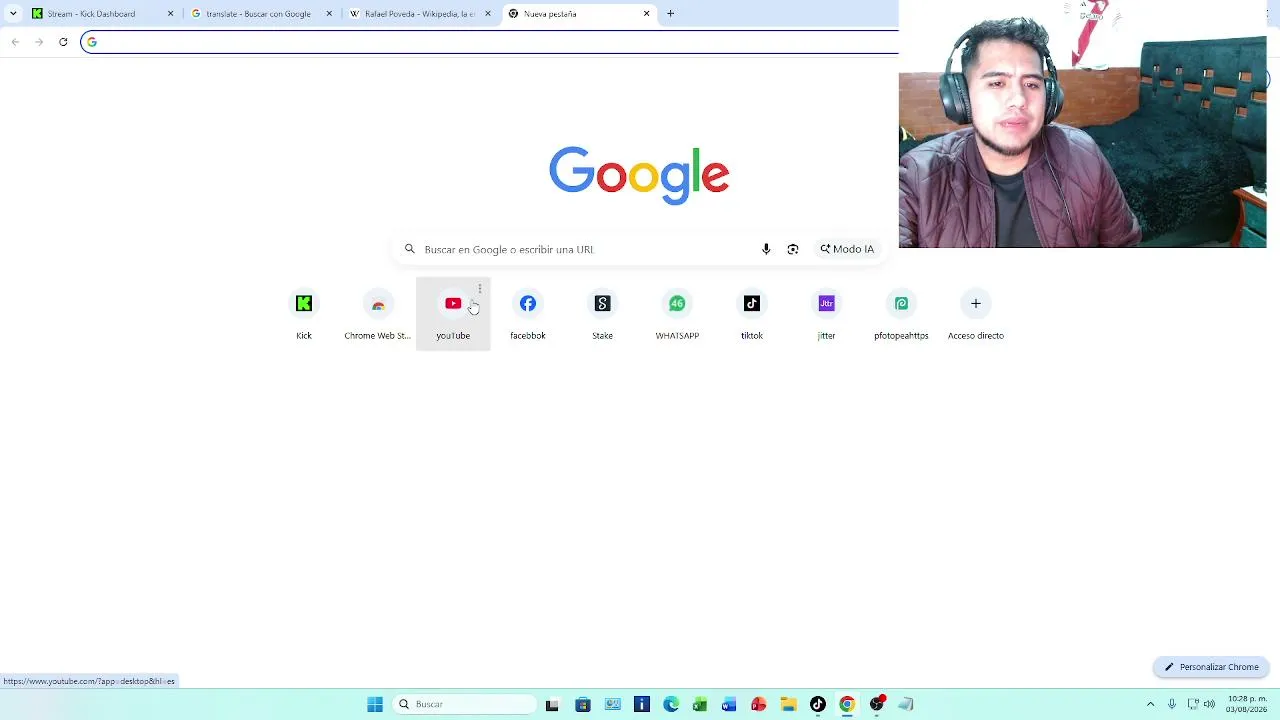
Task: Switch to the Stream - Kick Dashboard tab
Action: click(x=100, y=14)
